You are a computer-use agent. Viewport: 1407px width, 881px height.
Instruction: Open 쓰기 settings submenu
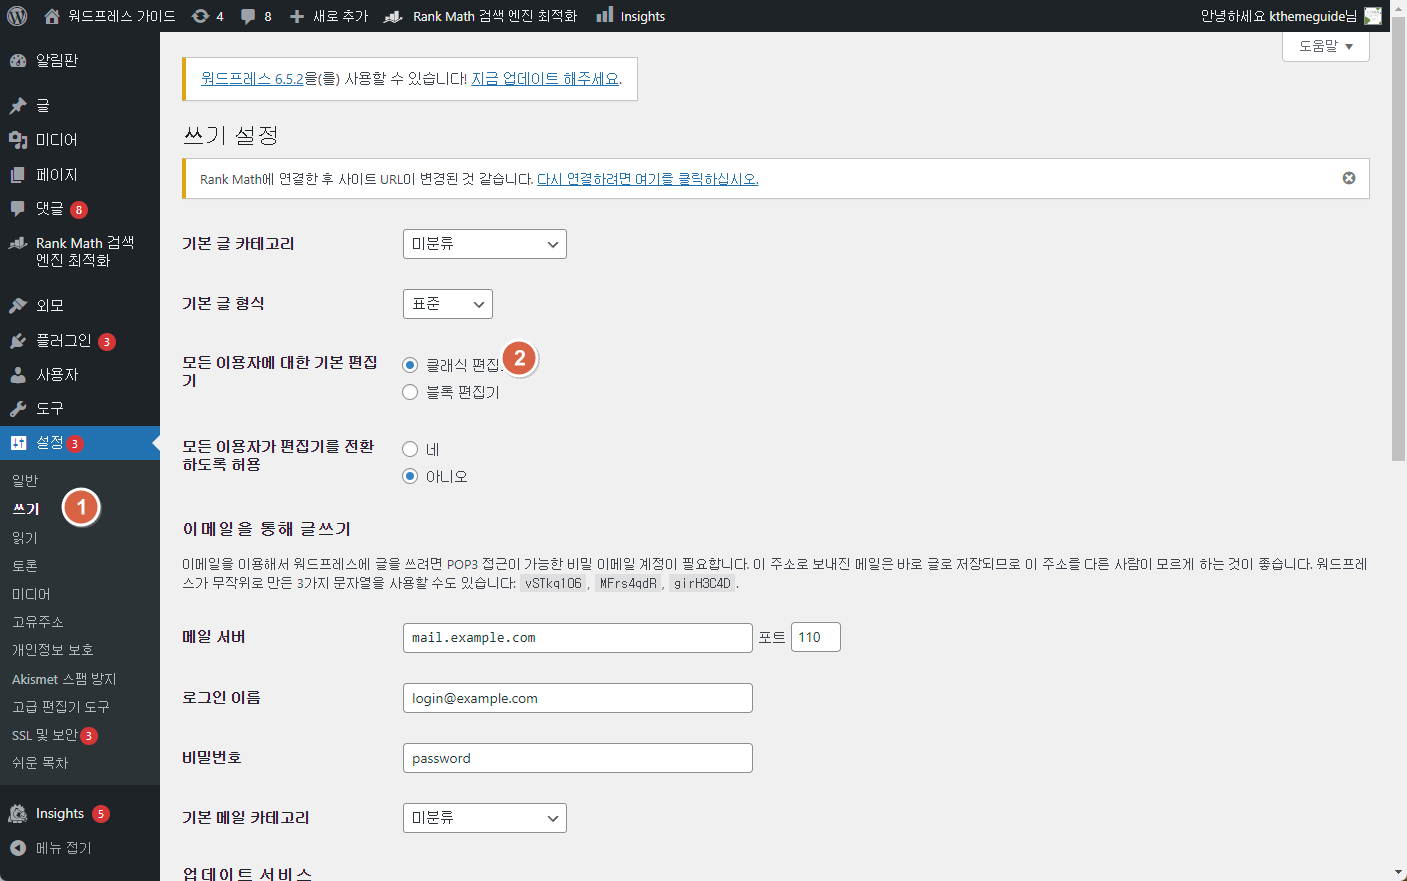(x=26, y=509)
